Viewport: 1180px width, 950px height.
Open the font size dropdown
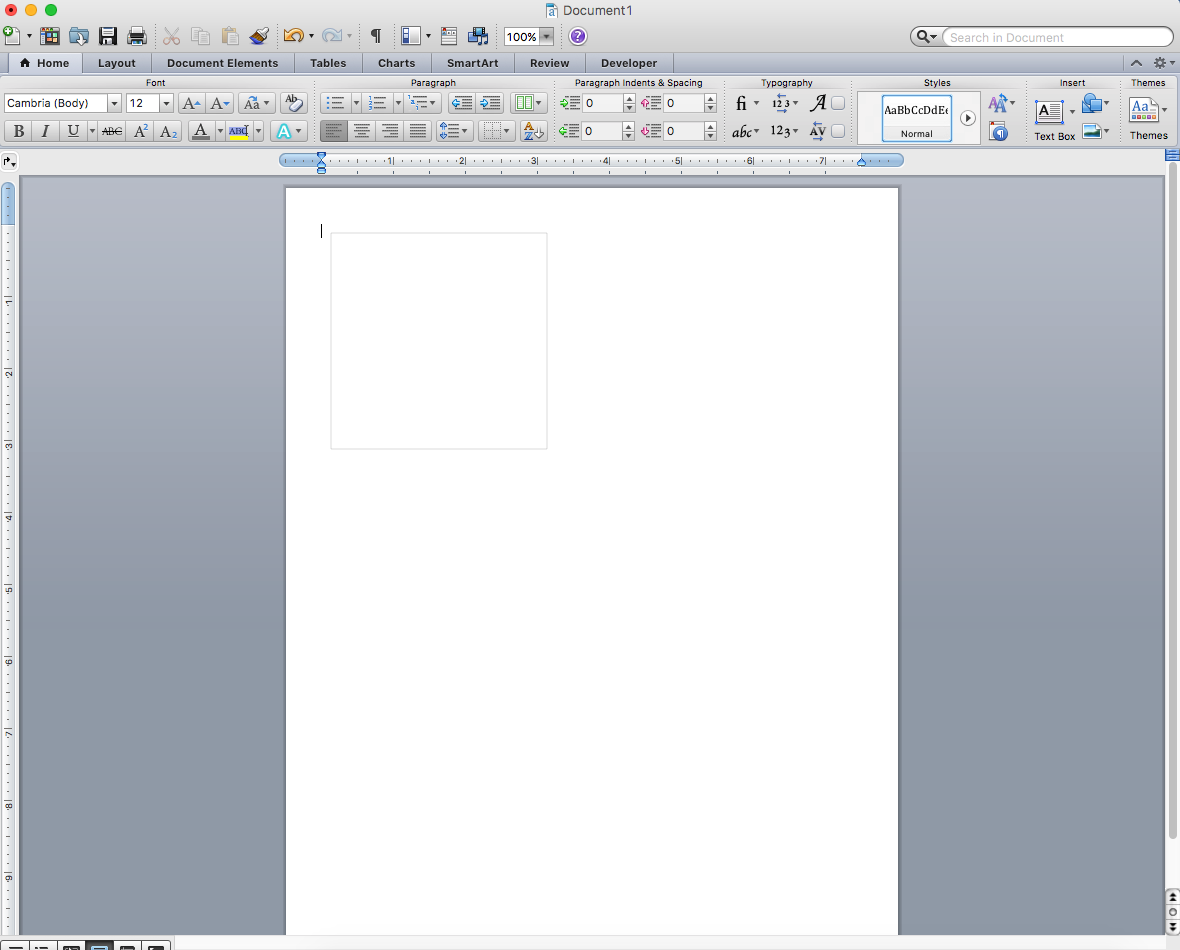click(x=166, y=103)
